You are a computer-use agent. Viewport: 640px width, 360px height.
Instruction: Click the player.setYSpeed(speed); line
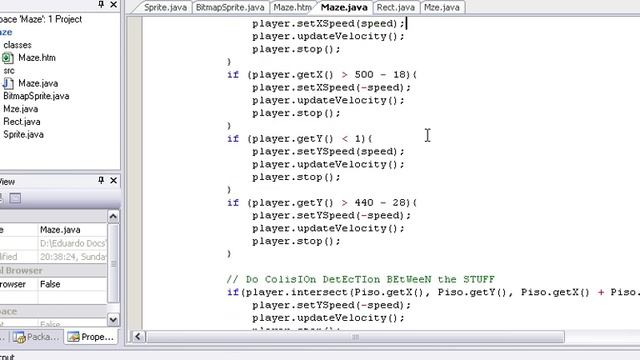[328, 151]
